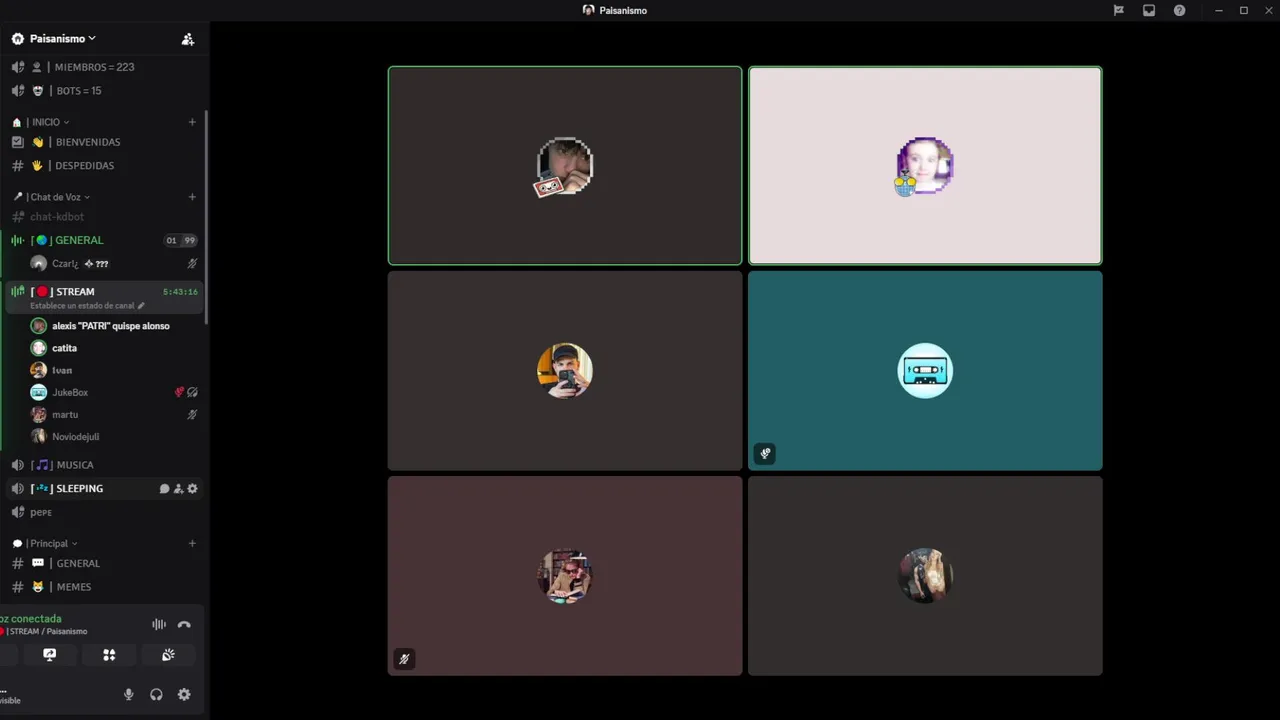Click the flag icon in title bar
Screen dimensions: 1280x720
tap(1119, 10)
